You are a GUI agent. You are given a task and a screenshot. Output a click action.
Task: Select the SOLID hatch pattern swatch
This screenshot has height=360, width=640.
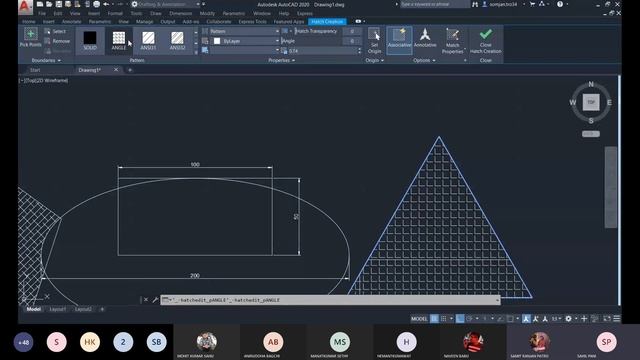pos(90,40)
